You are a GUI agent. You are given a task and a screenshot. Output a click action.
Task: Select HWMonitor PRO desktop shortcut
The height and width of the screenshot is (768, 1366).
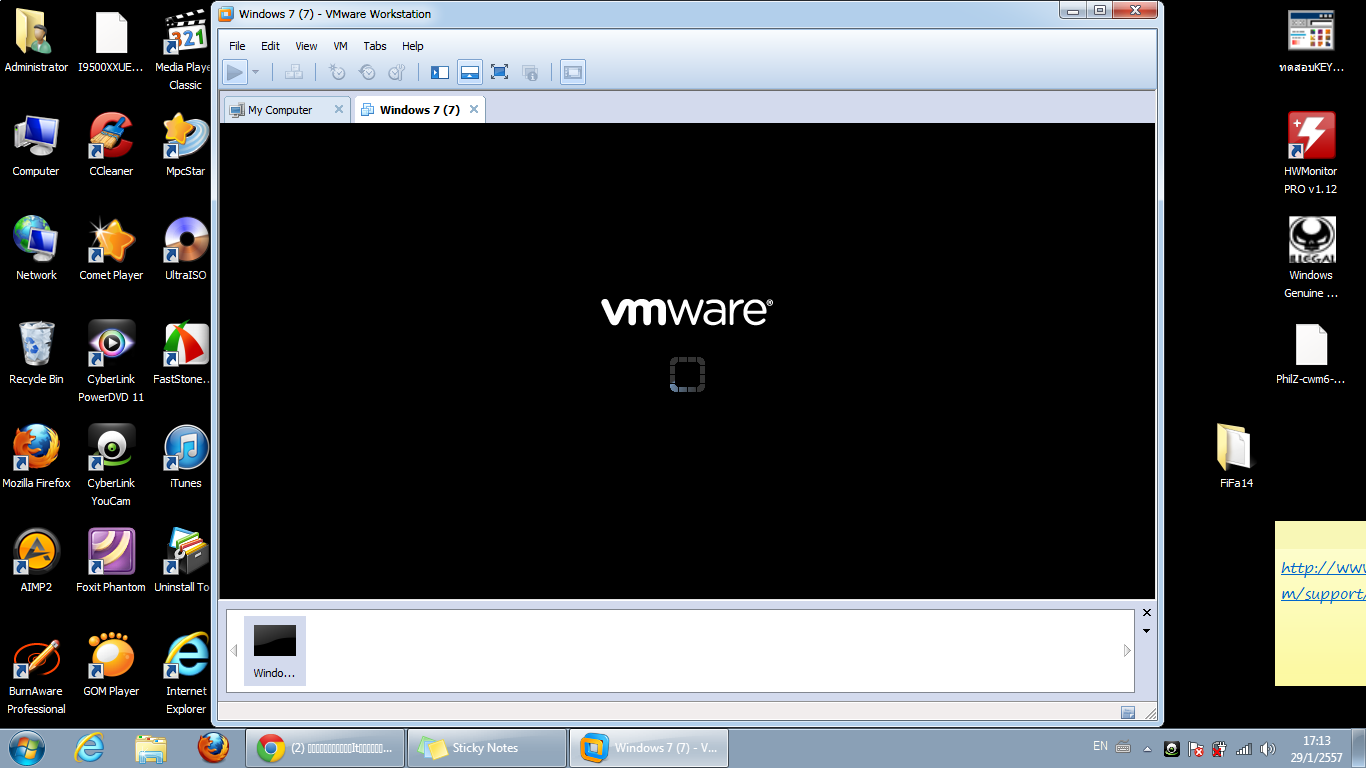(1311, 154)
